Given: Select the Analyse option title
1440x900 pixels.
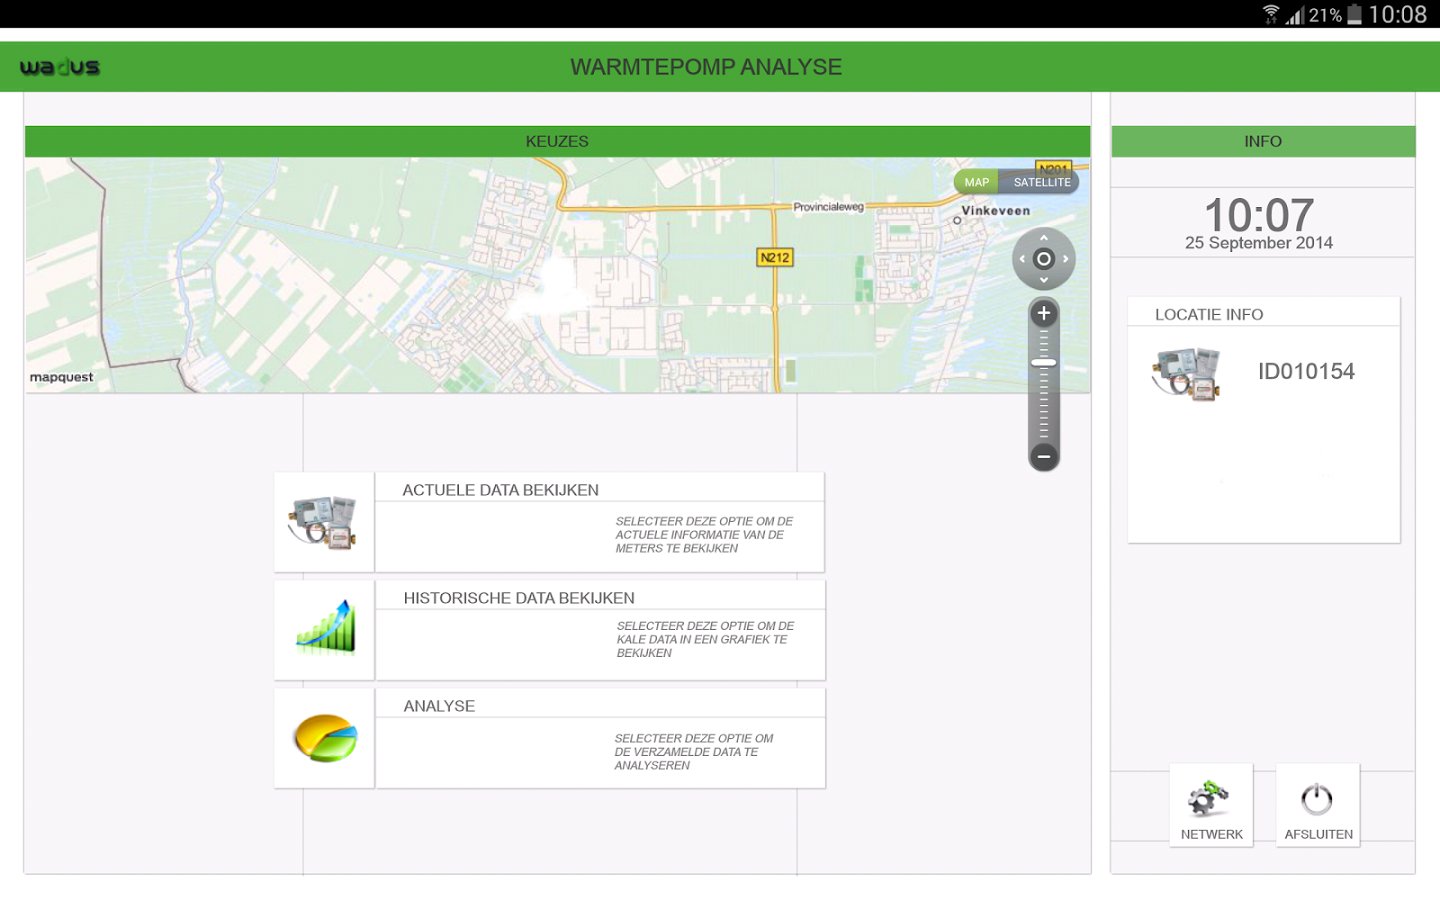Looking at the screenshot, I should (439, 706).
